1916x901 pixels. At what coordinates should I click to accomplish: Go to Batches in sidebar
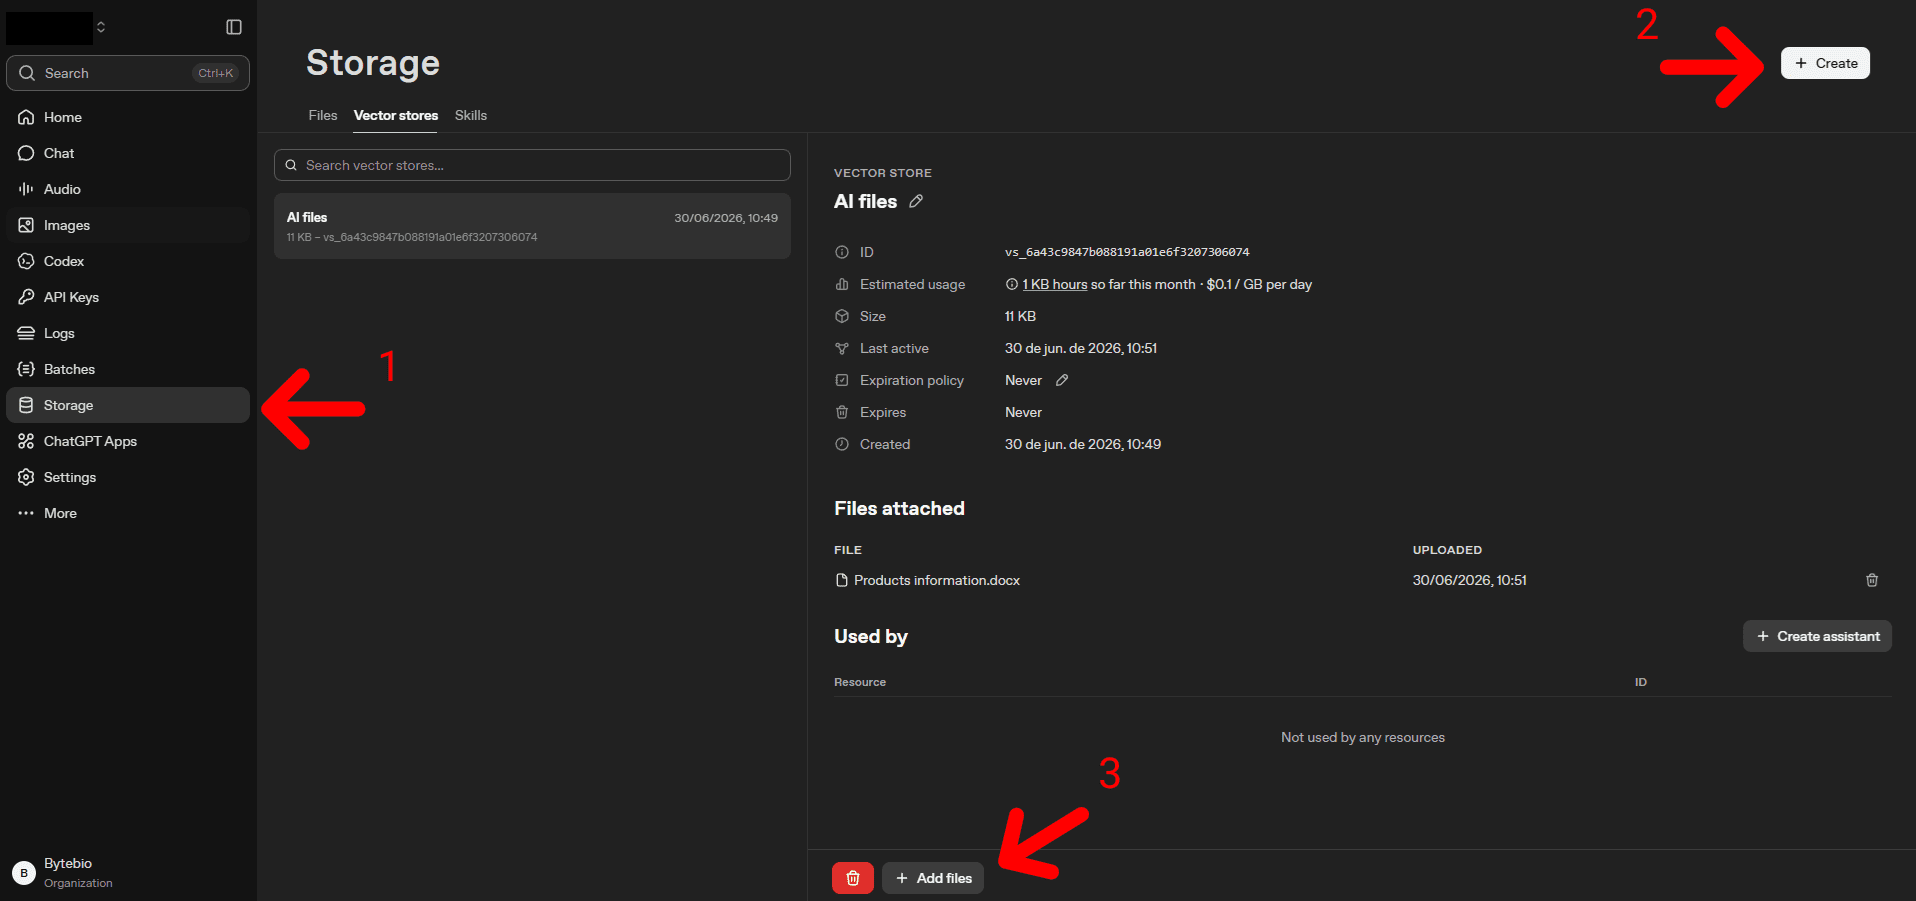[128, 369]
